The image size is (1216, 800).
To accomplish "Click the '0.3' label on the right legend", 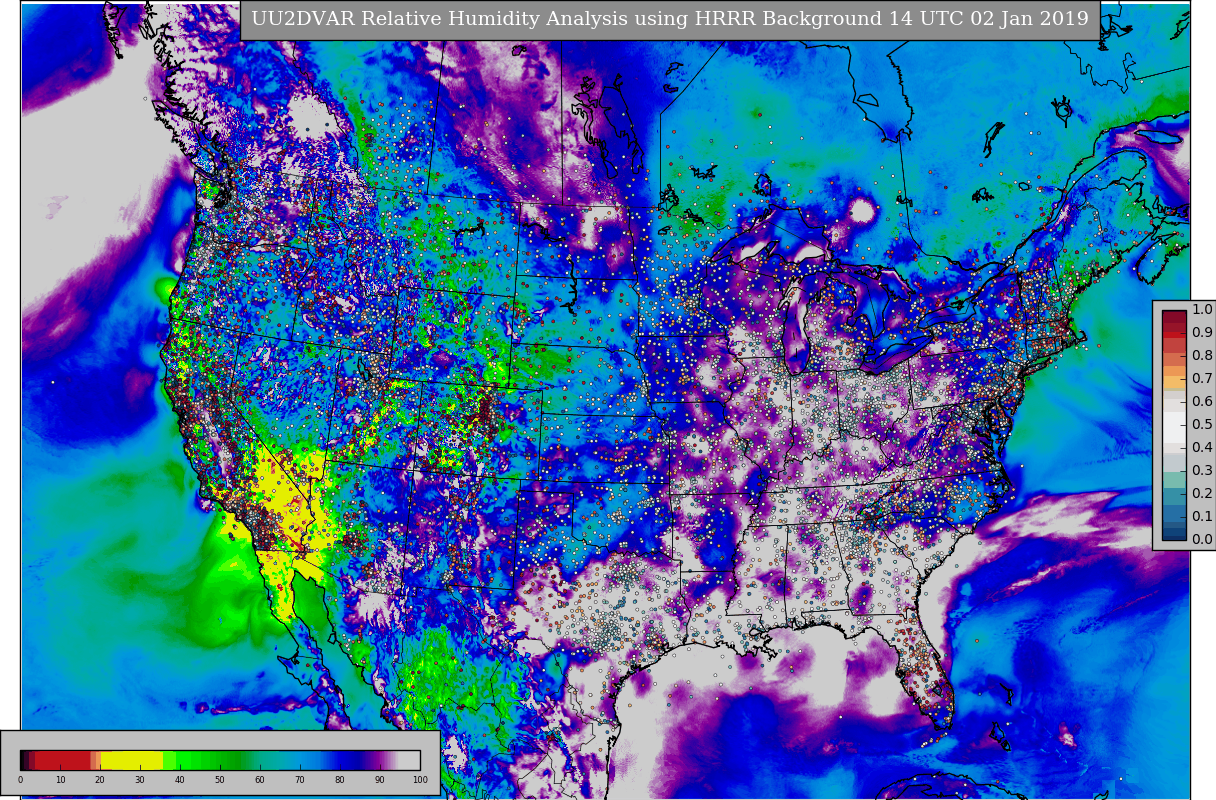I will 1202,471.
